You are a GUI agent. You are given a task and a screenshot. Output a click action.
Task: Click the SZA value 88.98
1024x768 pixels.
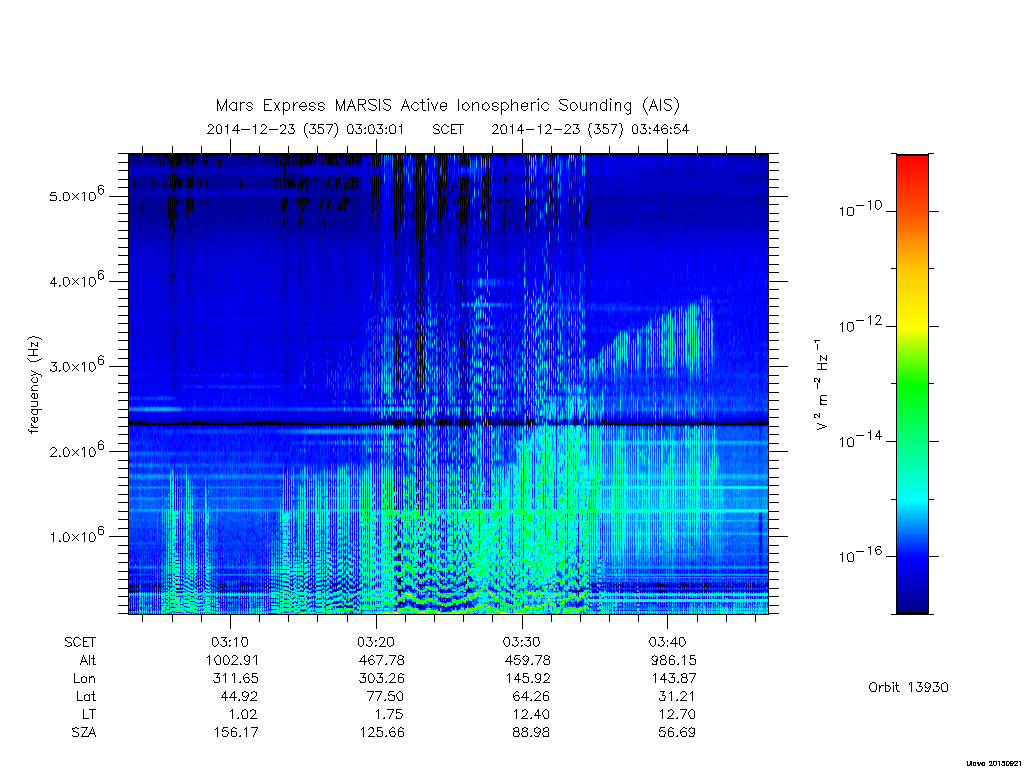click(x=528, y=733)
